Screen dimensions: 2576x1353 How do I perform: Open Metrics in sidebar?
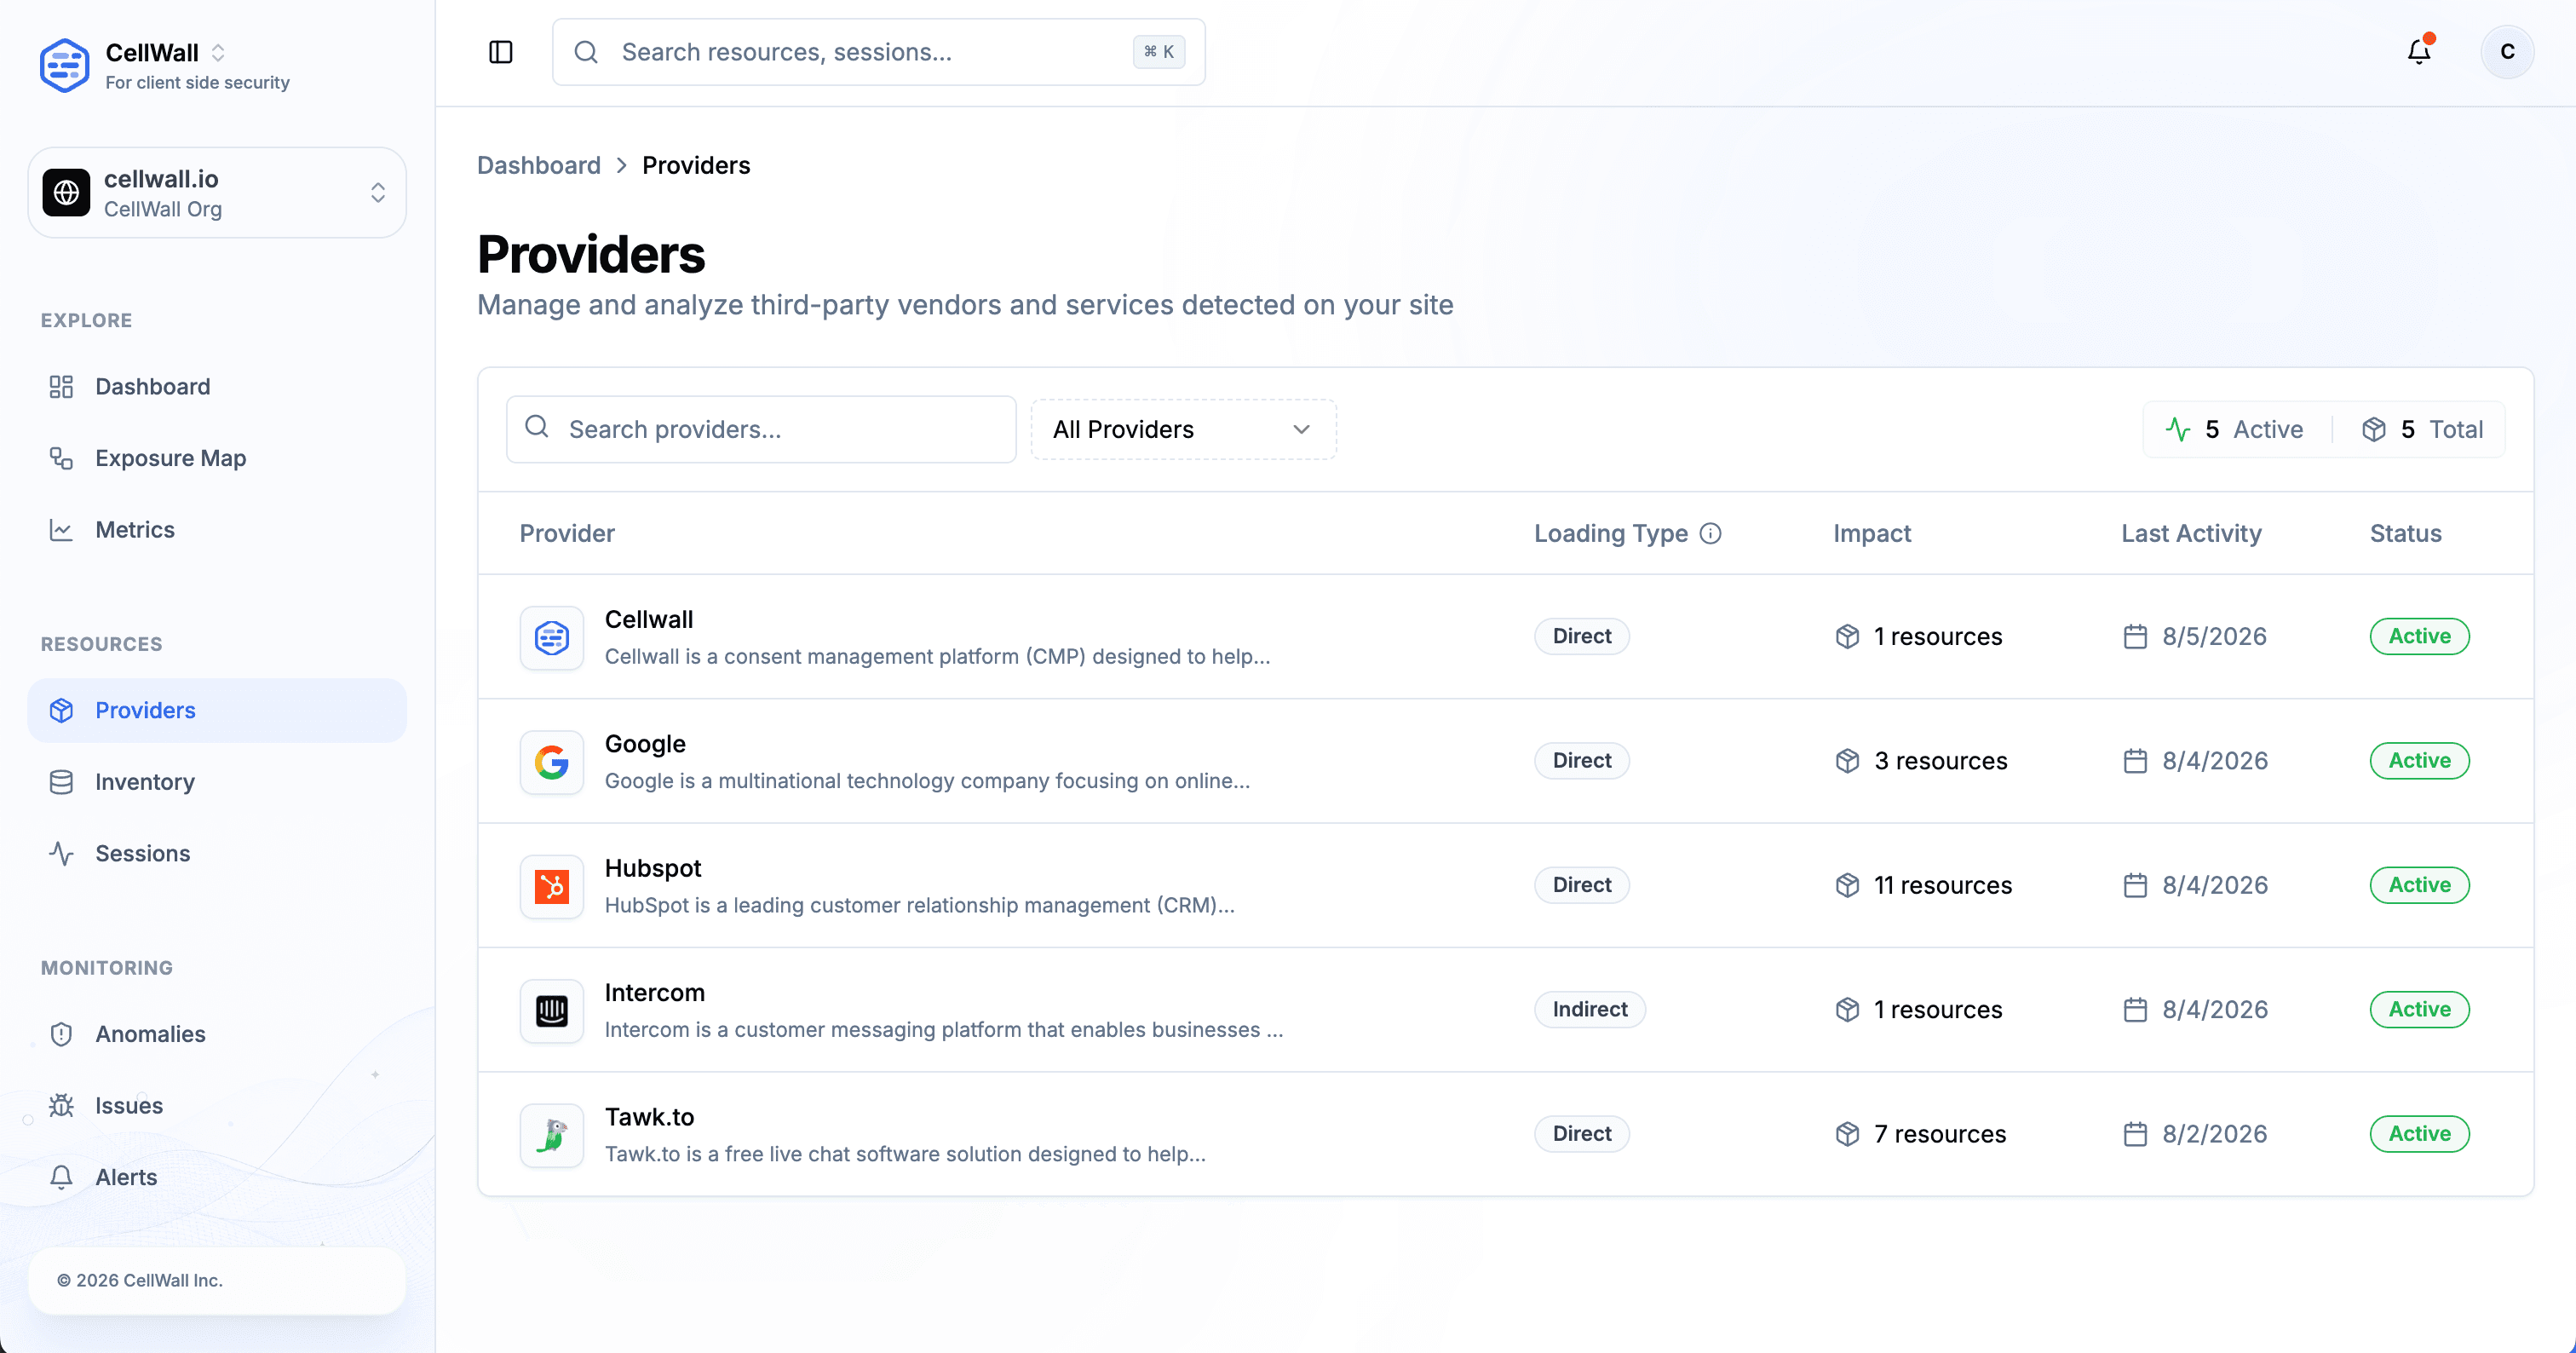click(x=217, y=530)
